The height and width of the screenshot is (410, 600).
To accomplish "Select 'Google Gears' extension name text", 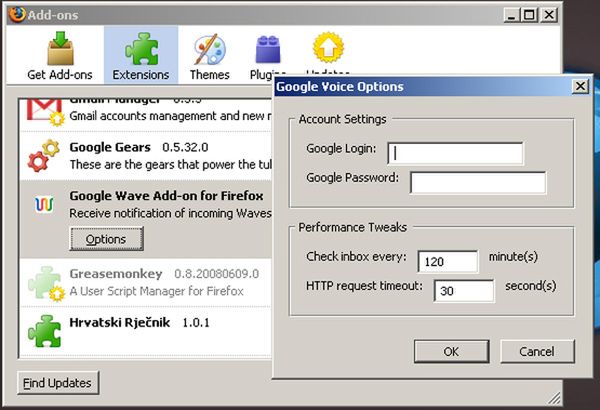I will 110,147.
